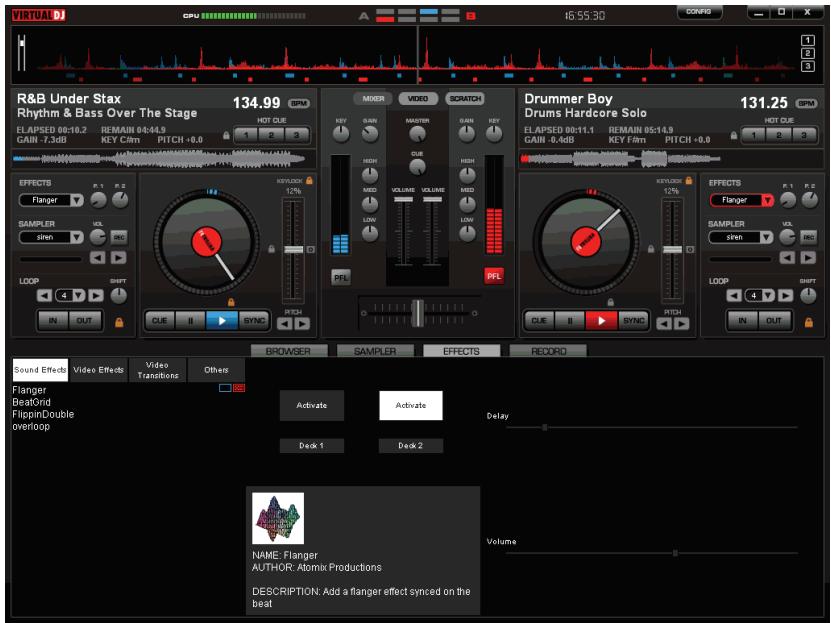Switch center panel to VIDEO
This screenshot has width=831, height=623.
[x=418, y=99]
